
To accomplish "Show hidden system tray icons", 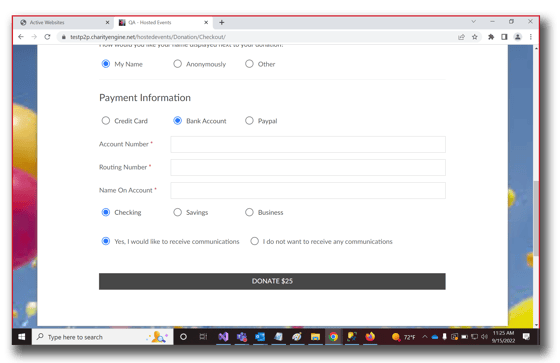I will 425,337.
